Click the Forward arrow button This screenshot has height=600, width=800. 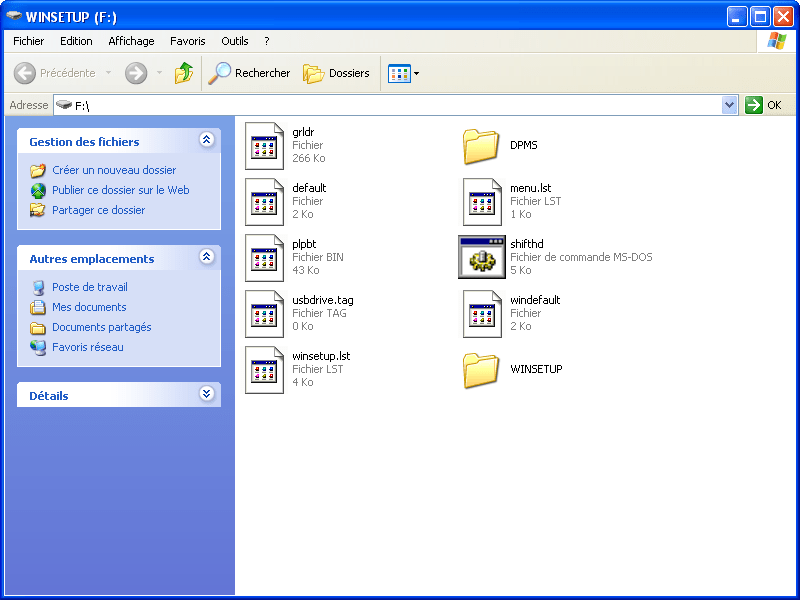pyautogui.click(x=136, y=73)
